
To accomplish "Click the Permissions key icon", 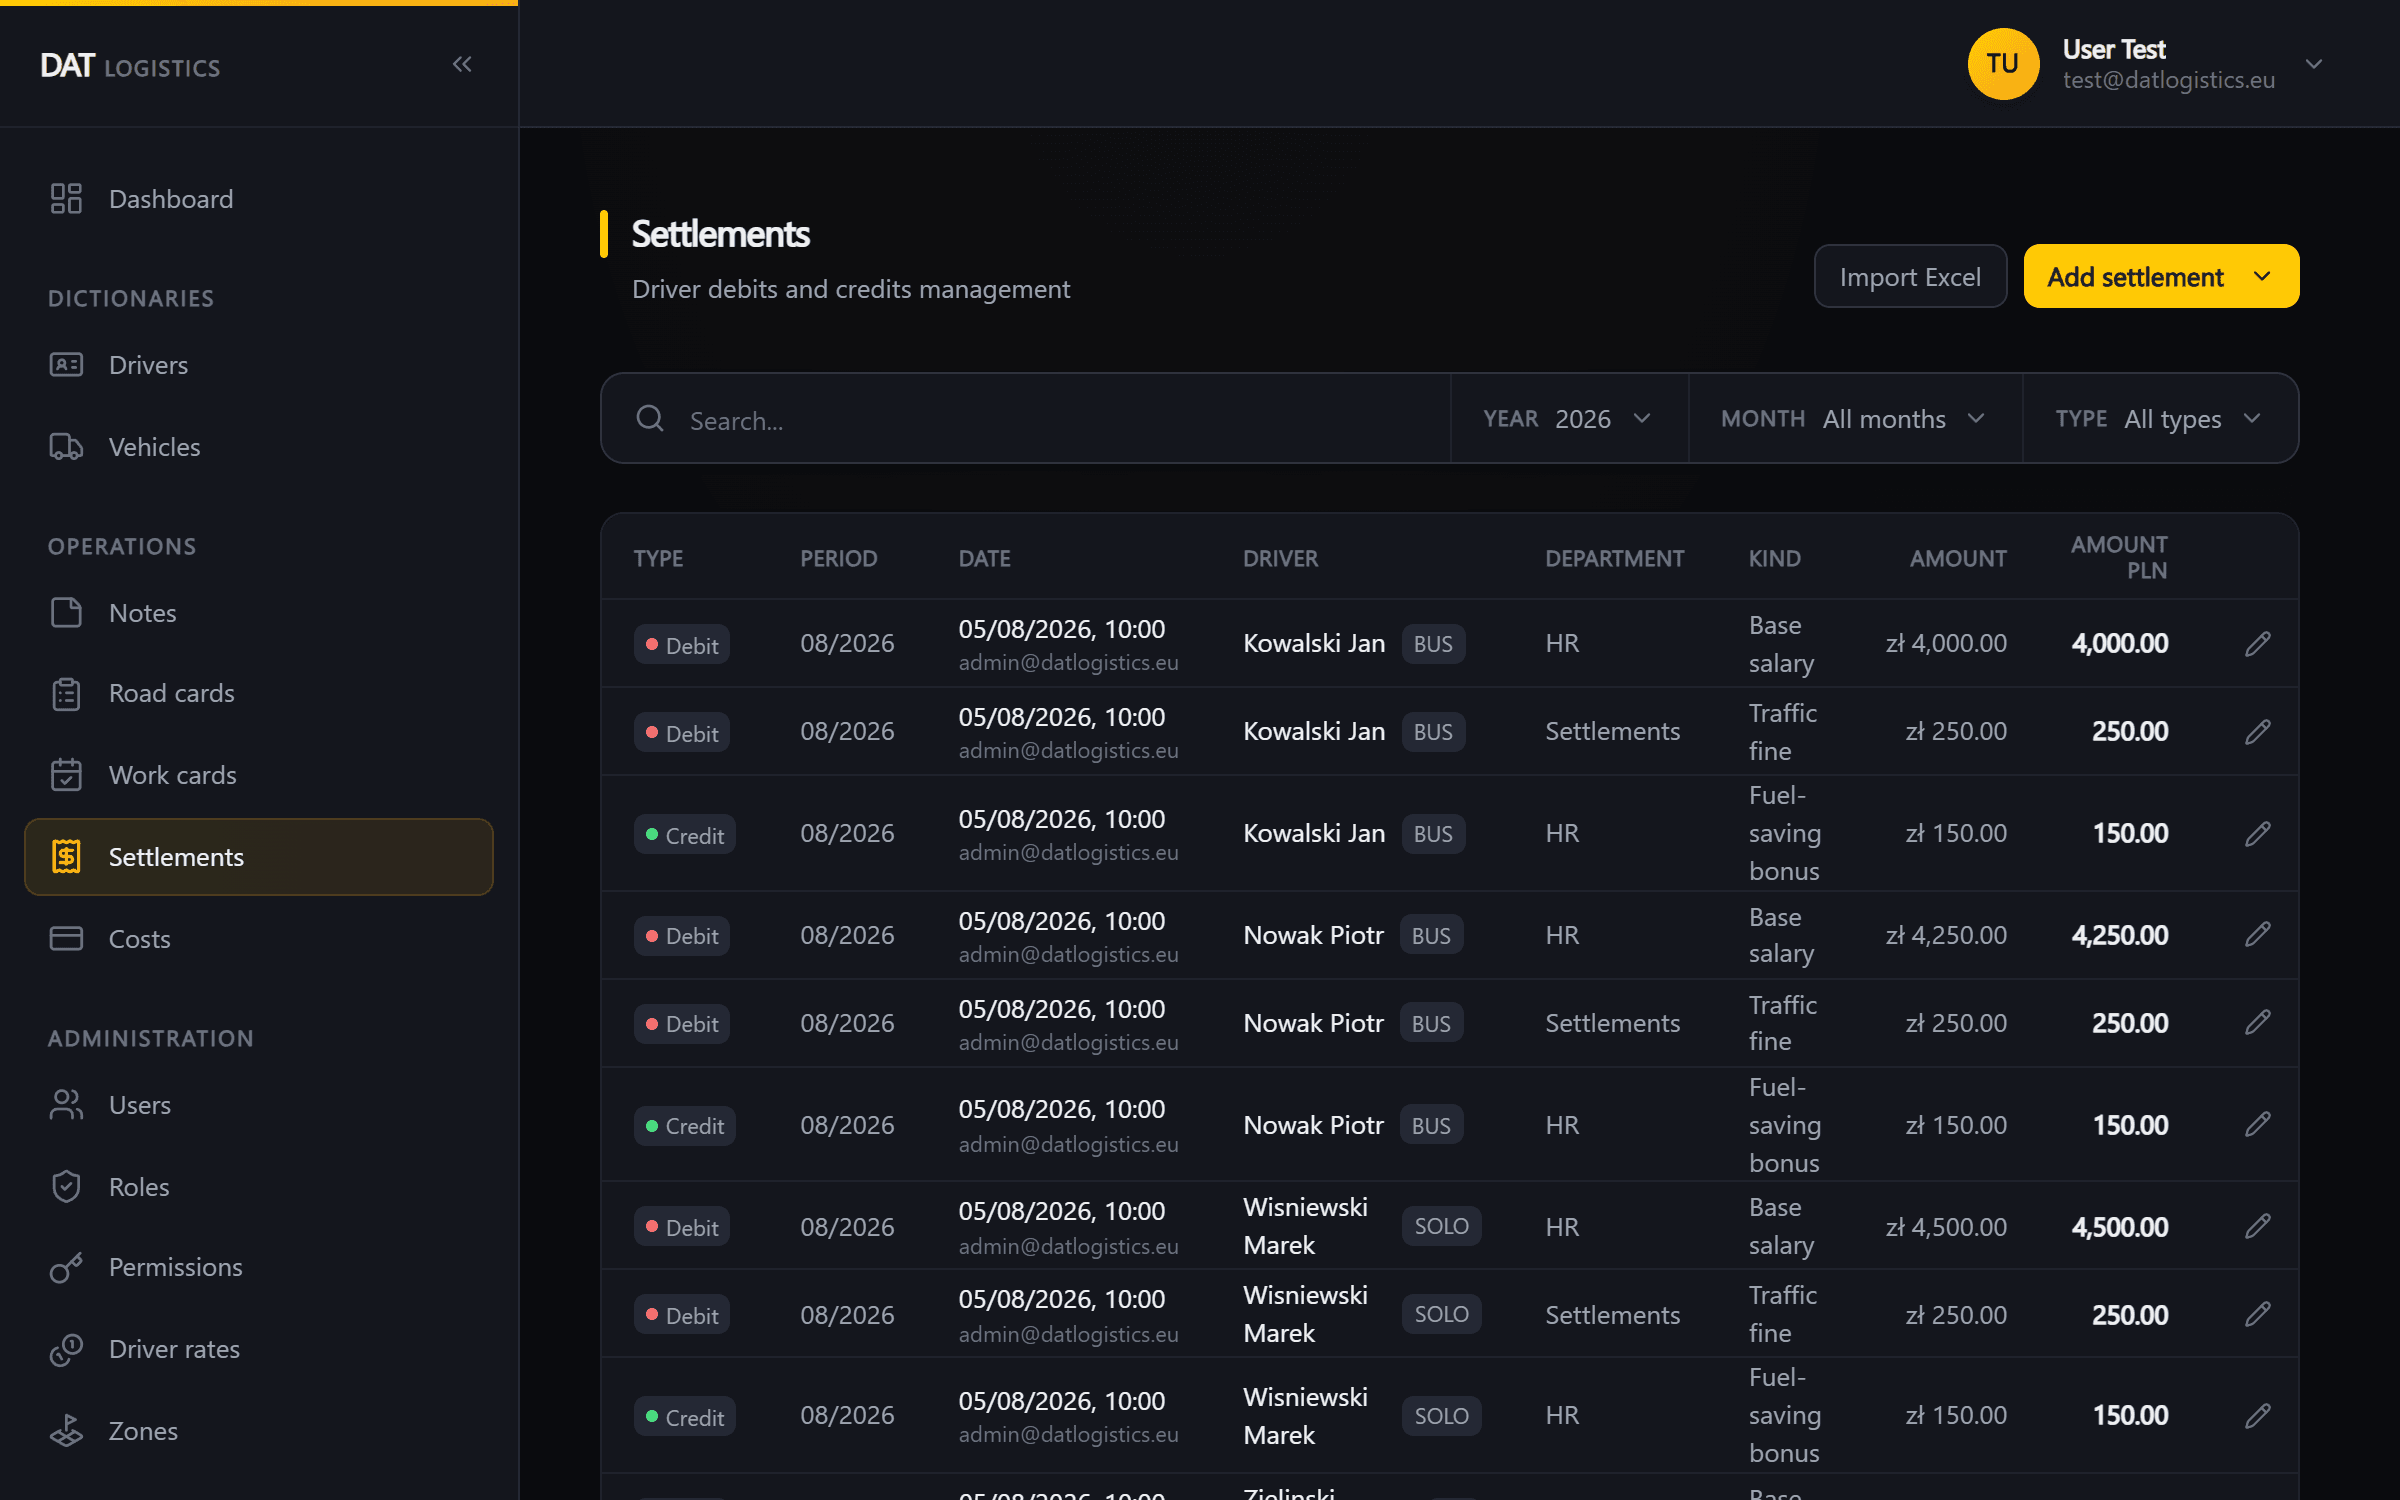I will pyautogui.click(x=66, y=1267).
